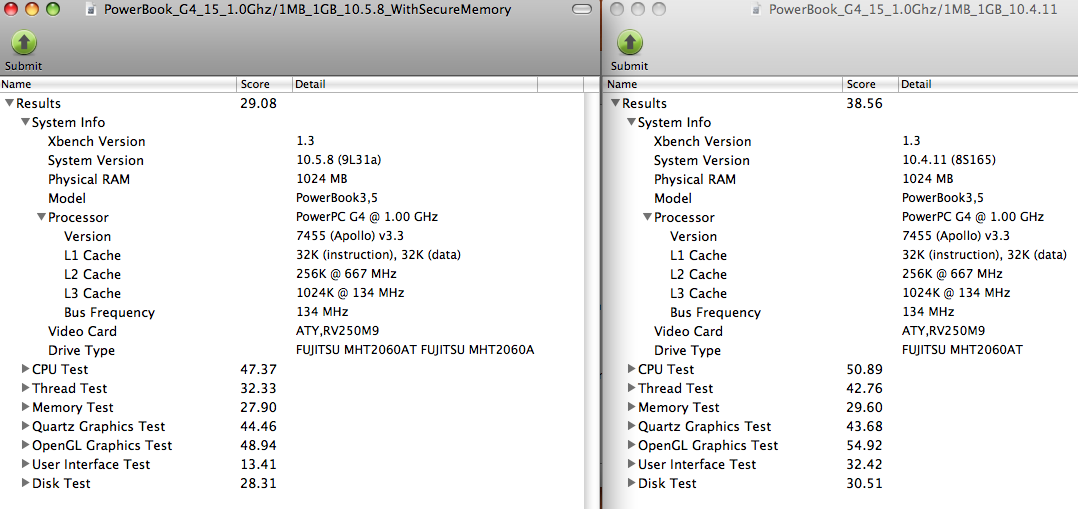Select the overall score 29.08
Viewport: 1078px width, 509px height.
click(x=258, y=104)
